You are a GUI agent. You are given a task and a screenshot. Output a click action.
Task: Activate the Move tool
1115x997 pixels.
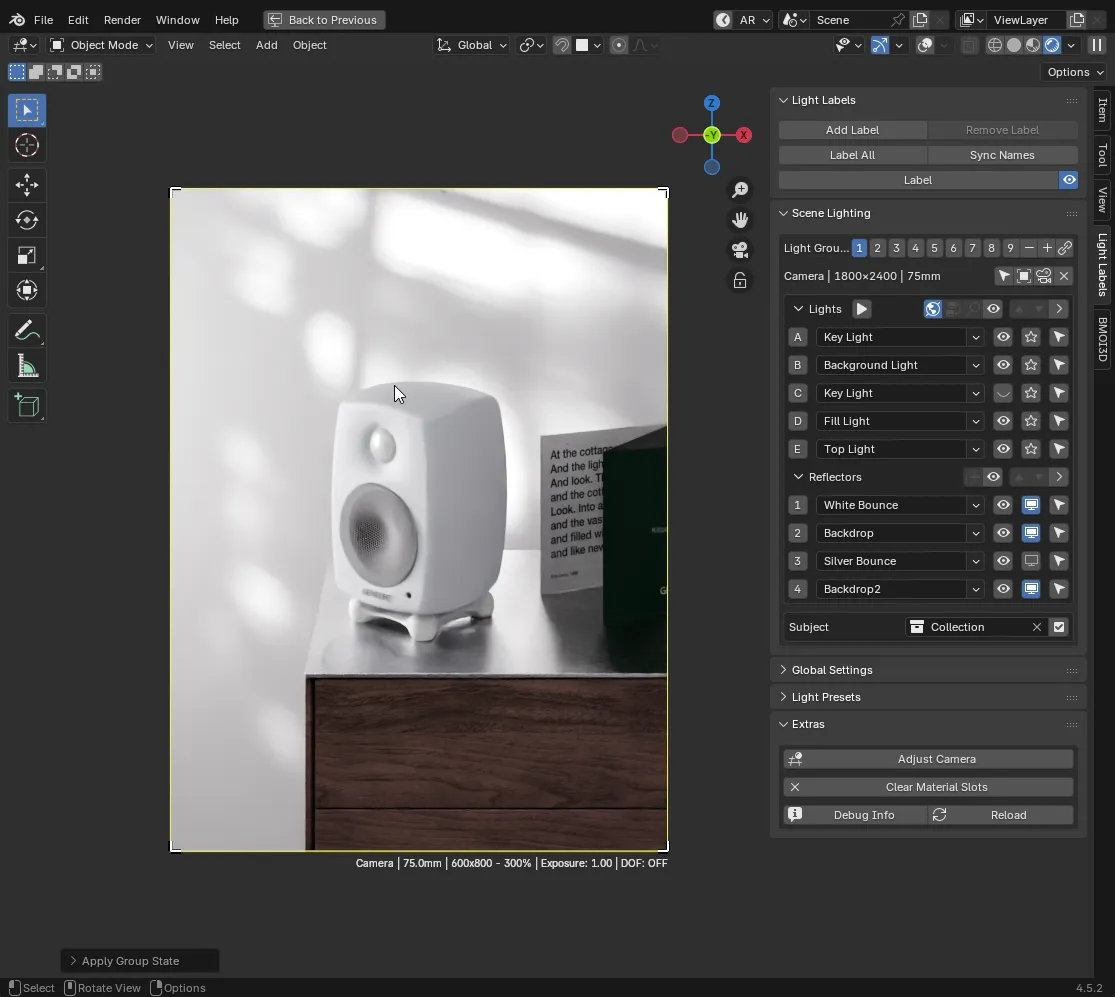[x=26, y=185]
